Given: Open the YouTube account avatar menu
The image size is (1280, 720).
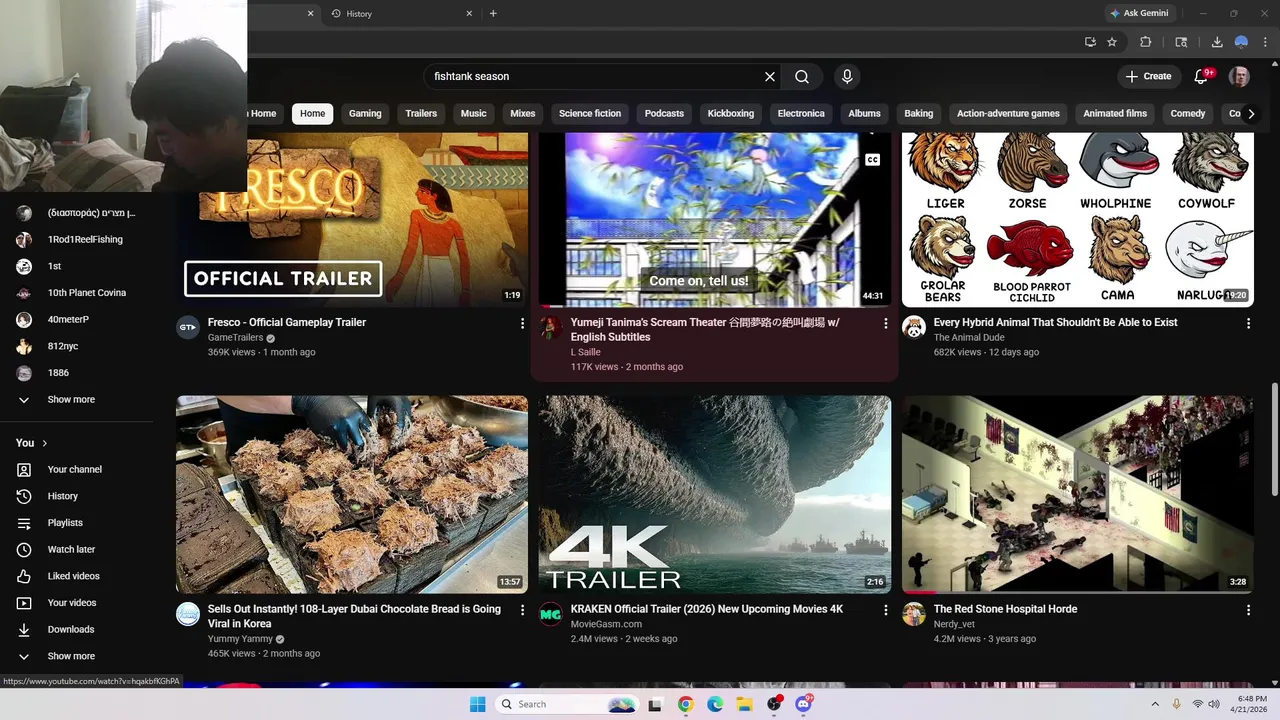Looking at the screenshot, I should [1239, 76].
